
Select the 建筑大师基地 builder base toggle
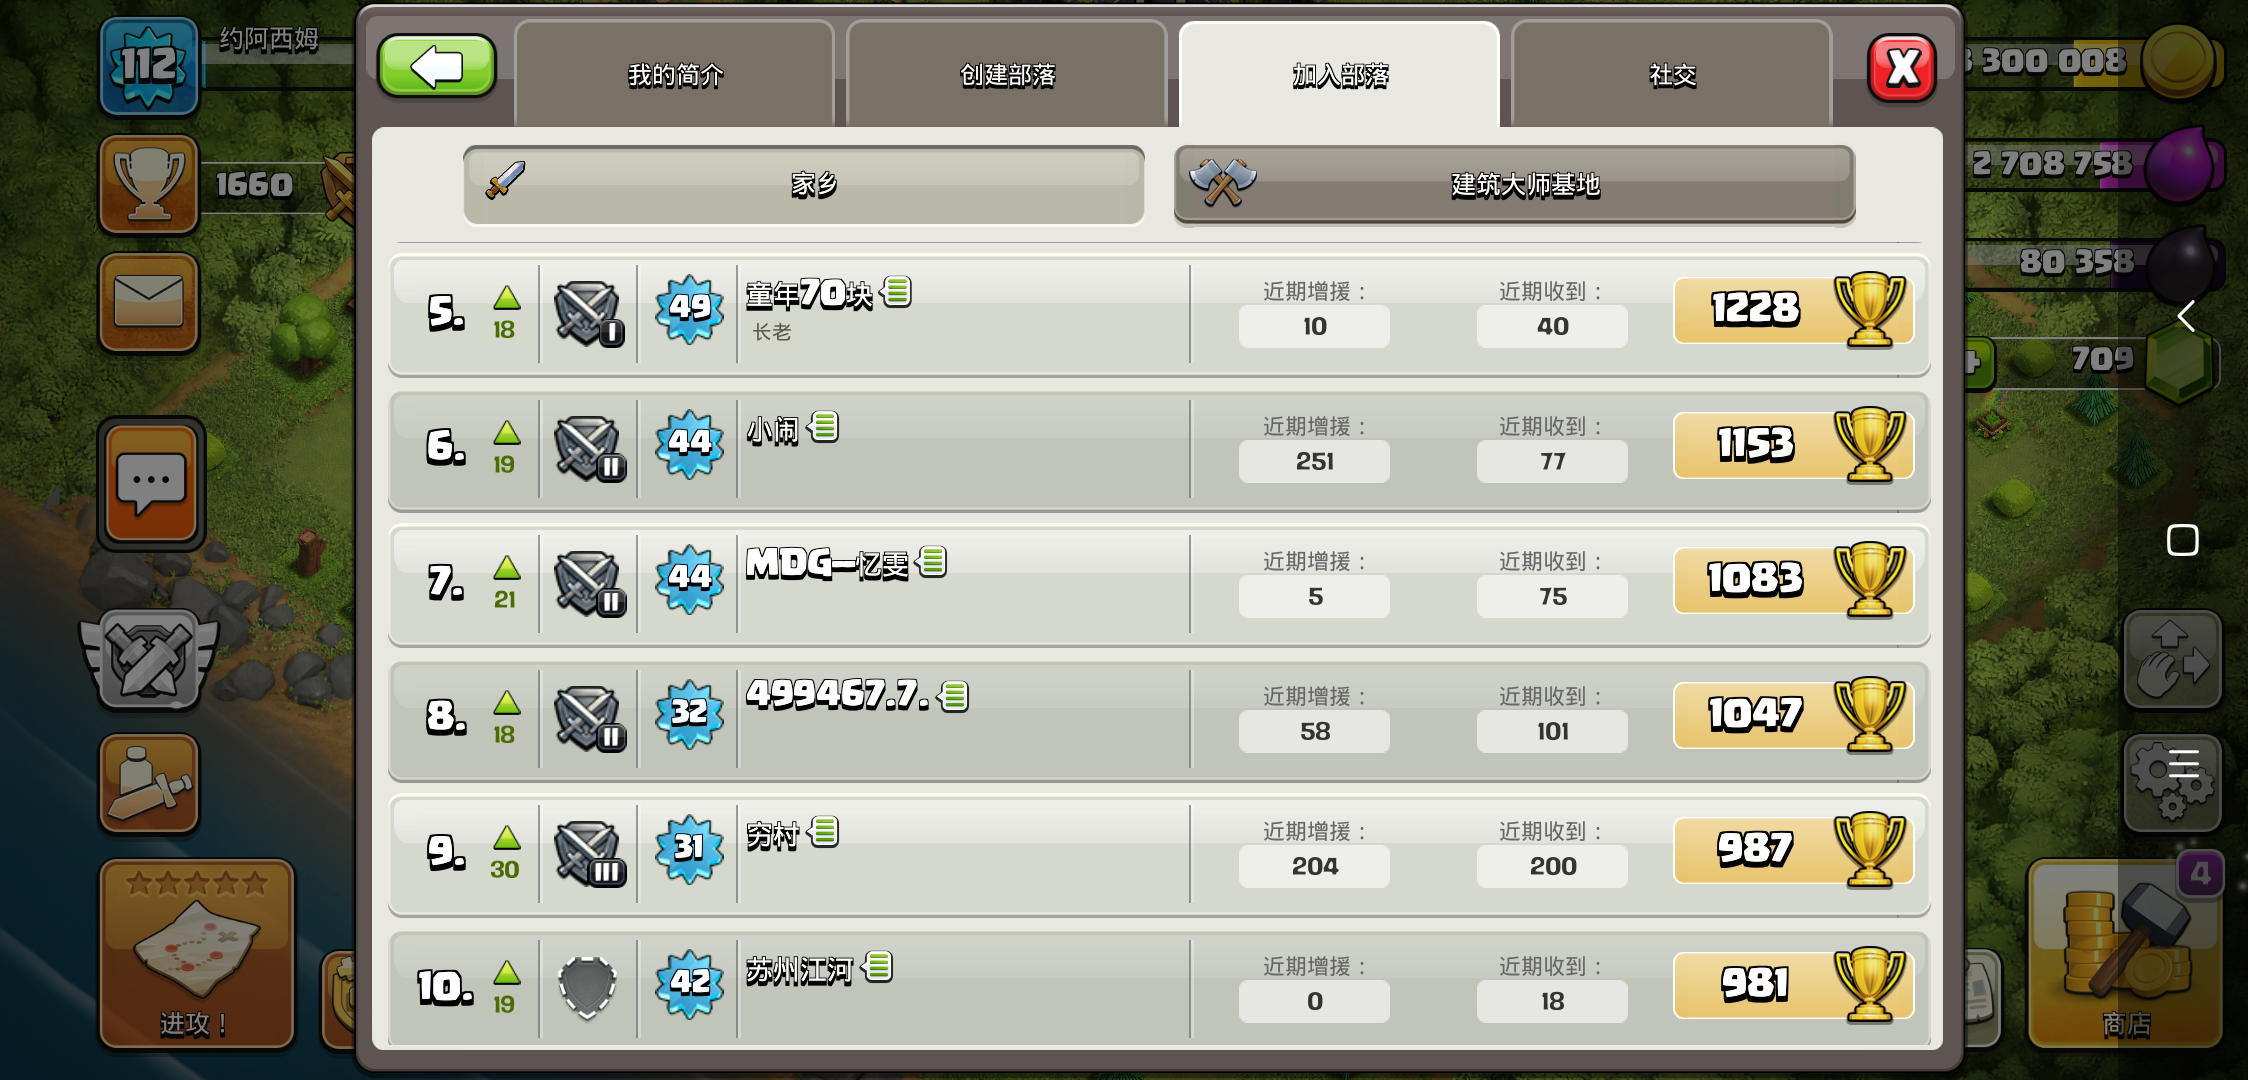[1515, 185]
